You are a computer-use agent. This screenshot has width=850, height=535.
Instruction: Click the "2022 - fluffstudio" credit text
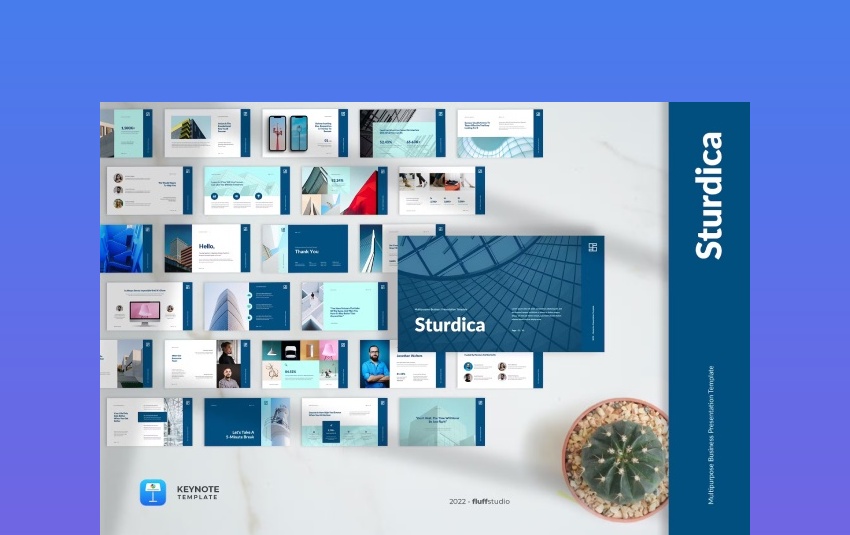click(479, 501)
